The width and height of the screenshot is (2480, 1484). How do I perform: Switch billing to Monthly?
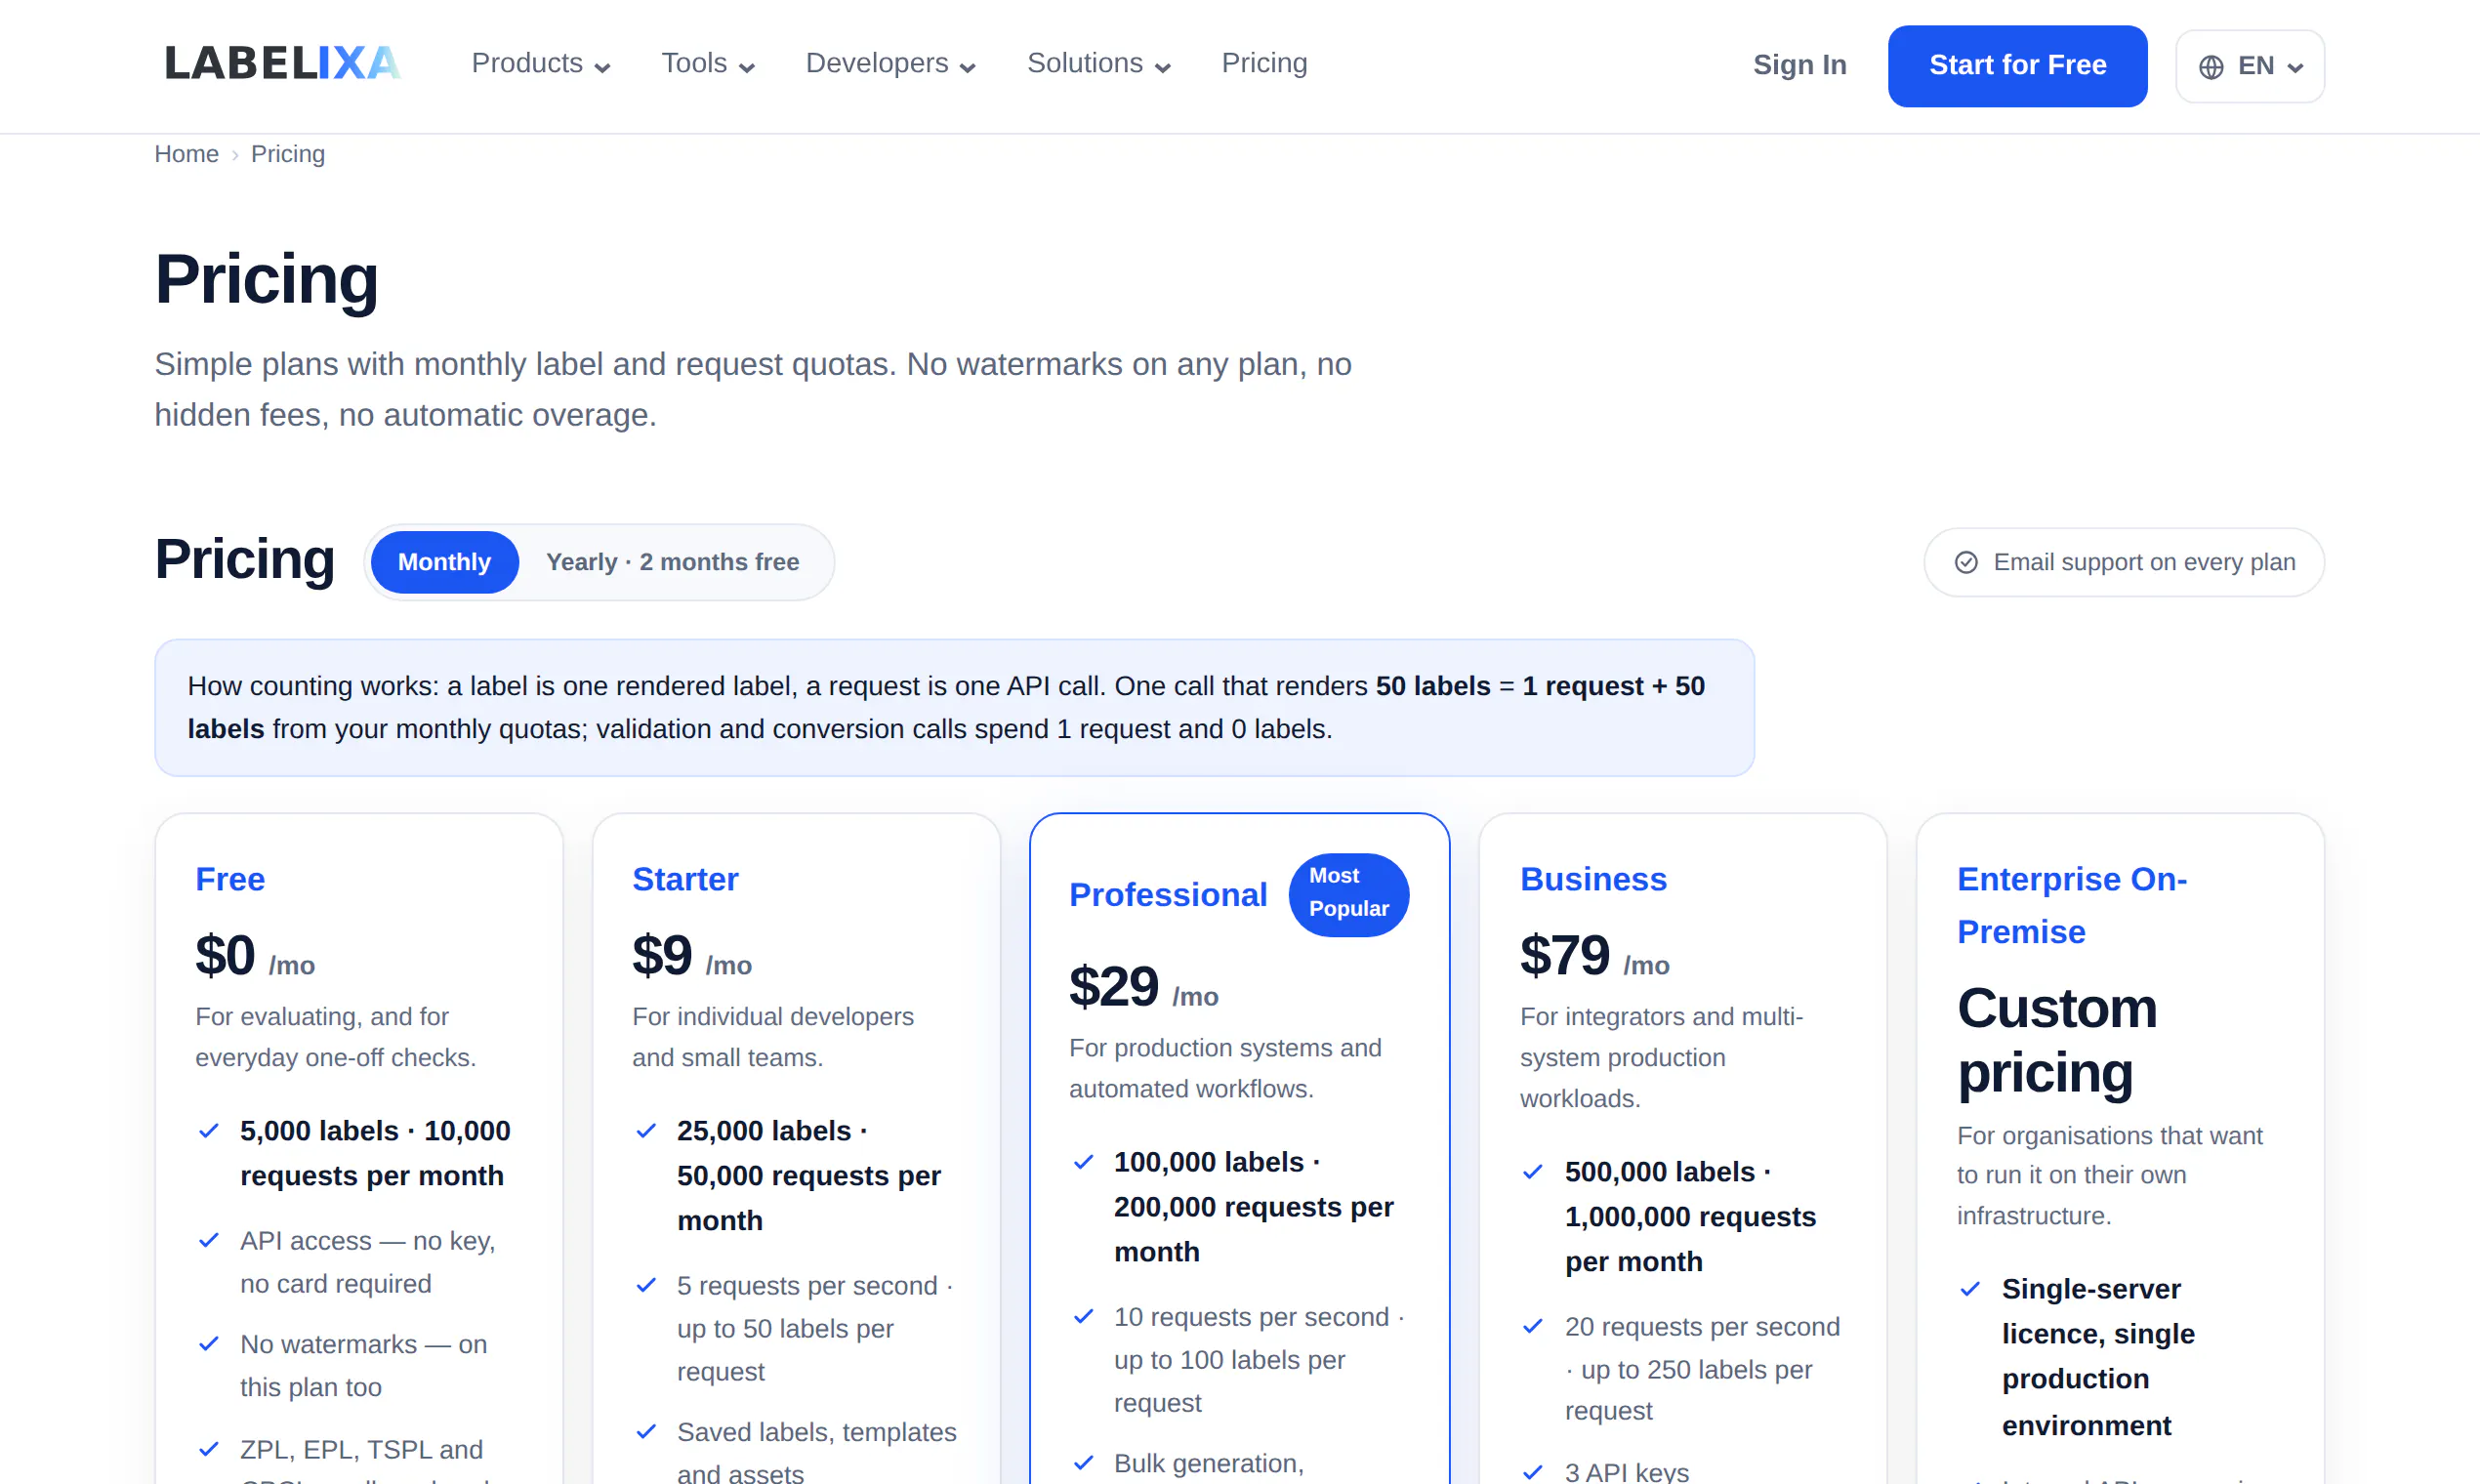click(x=444, y=562)
